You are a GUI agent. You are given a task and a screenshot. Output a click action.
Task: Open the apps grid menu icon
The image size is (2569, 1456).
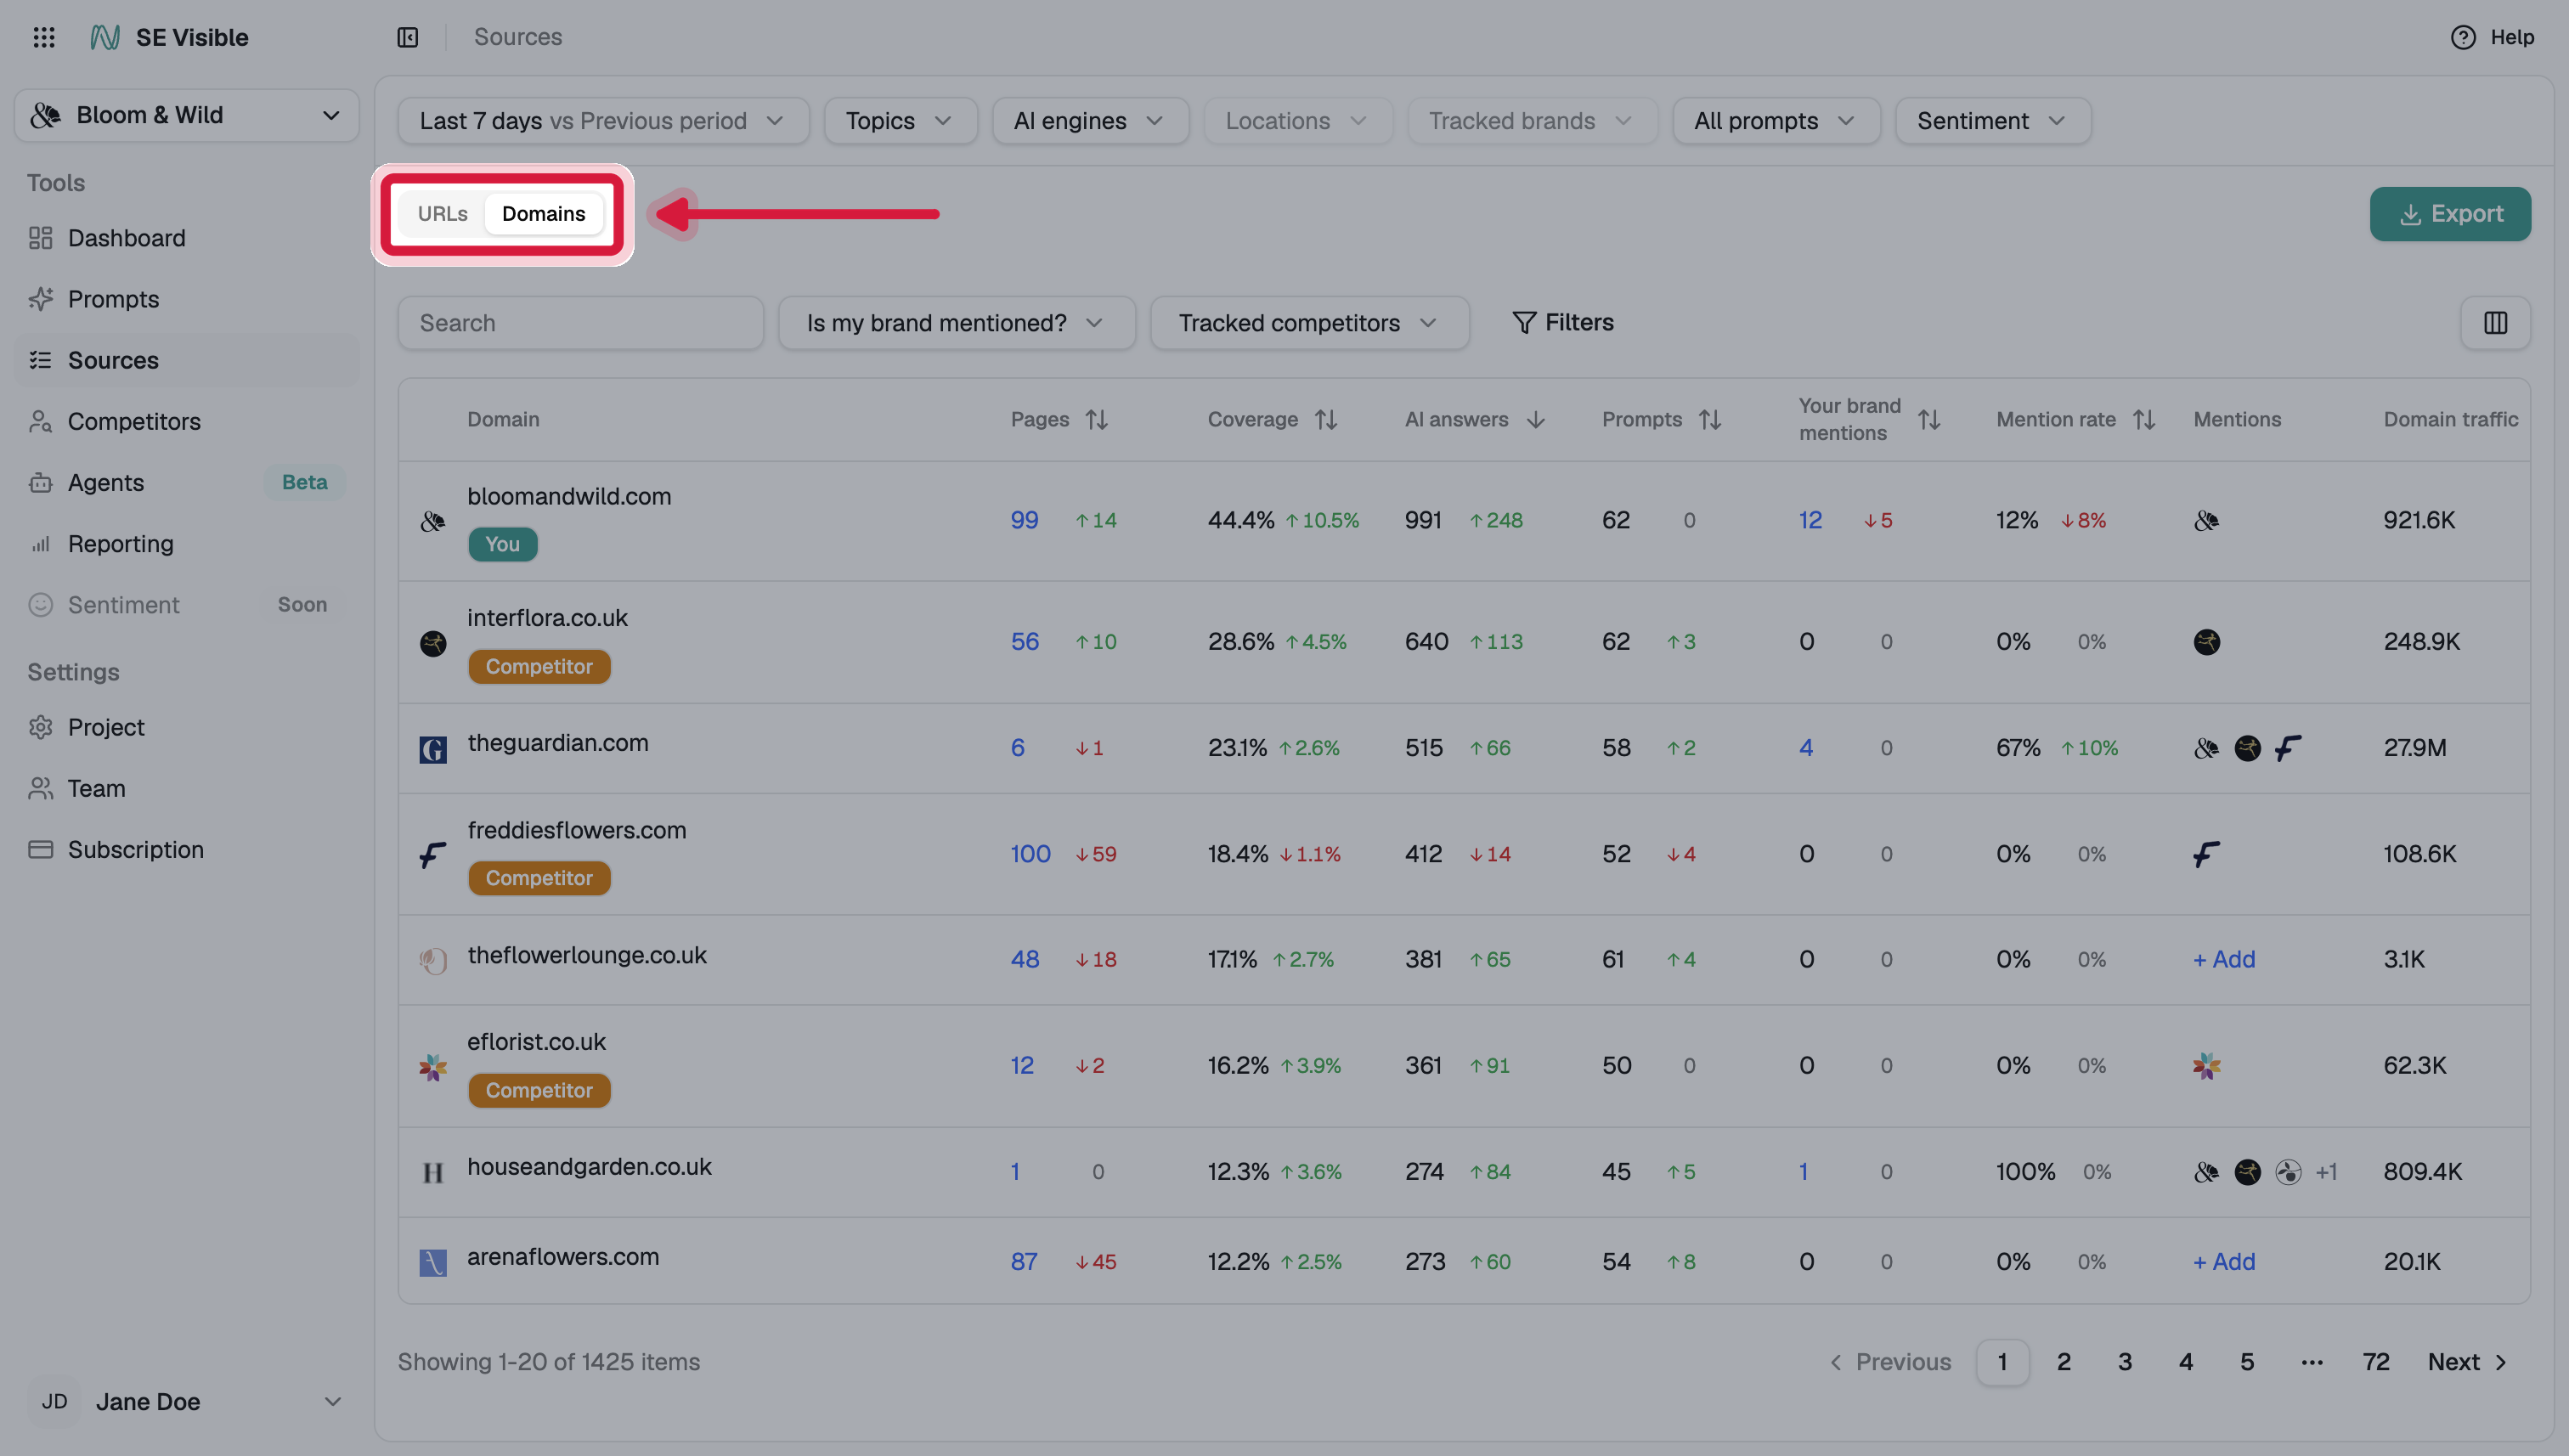[x=44, y=37]
